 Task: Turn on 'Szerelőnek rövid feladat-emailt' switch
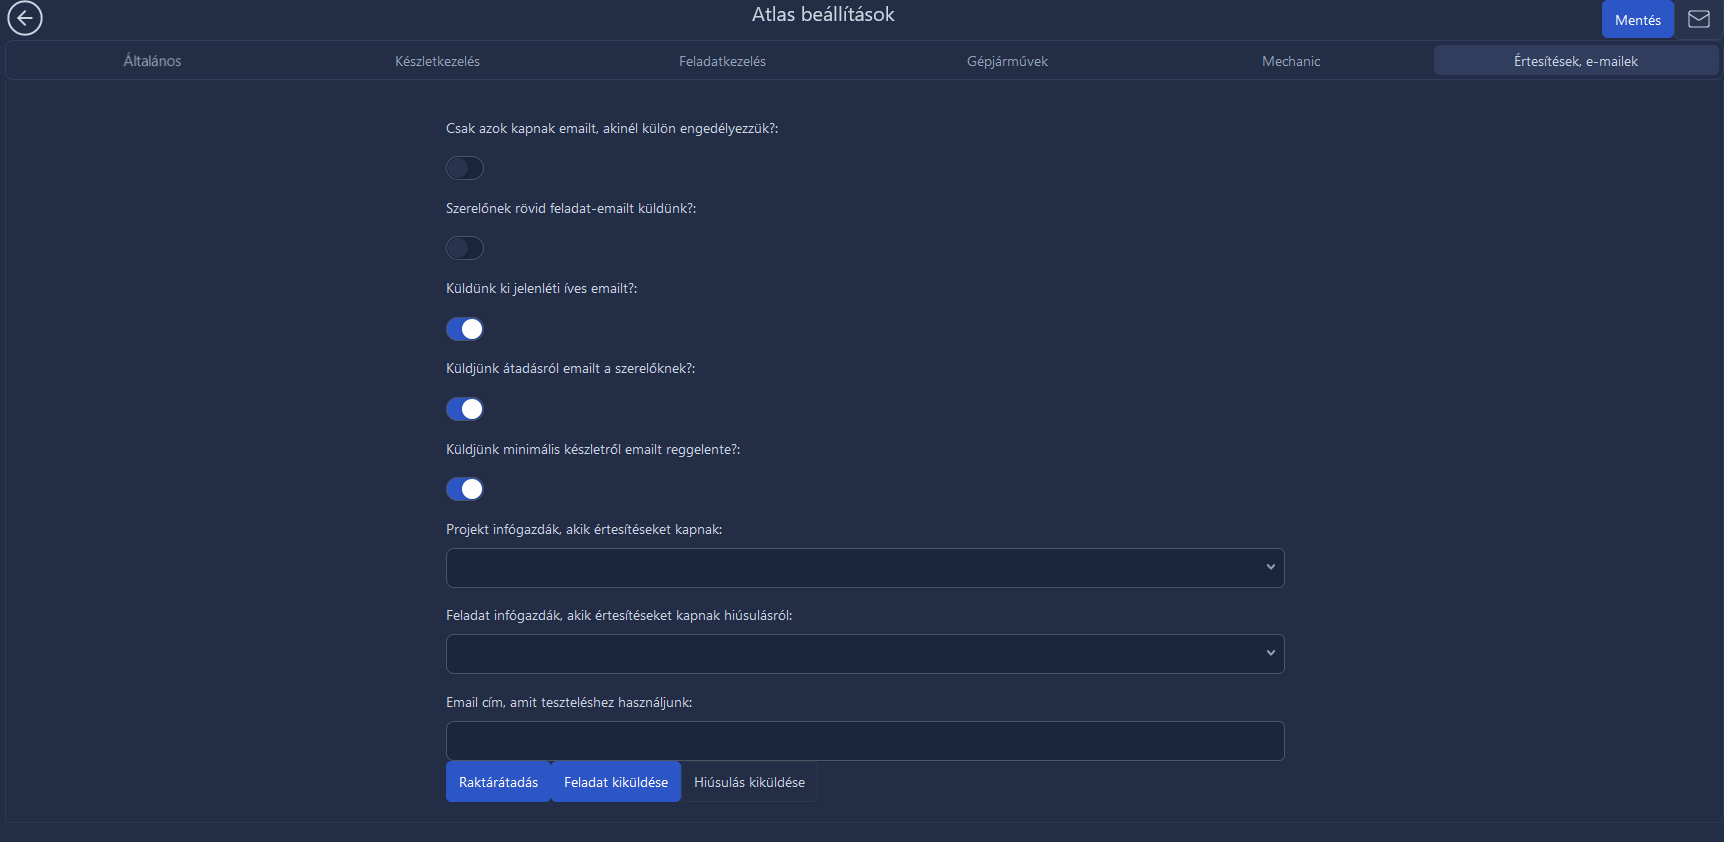465,248
